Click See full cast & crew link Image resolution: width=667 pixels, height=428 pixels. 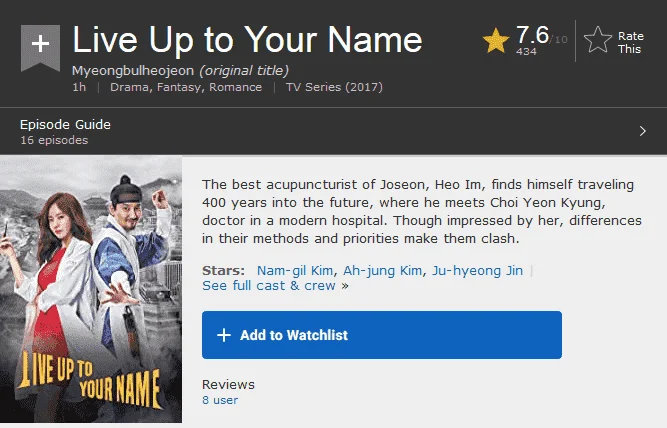269,285
